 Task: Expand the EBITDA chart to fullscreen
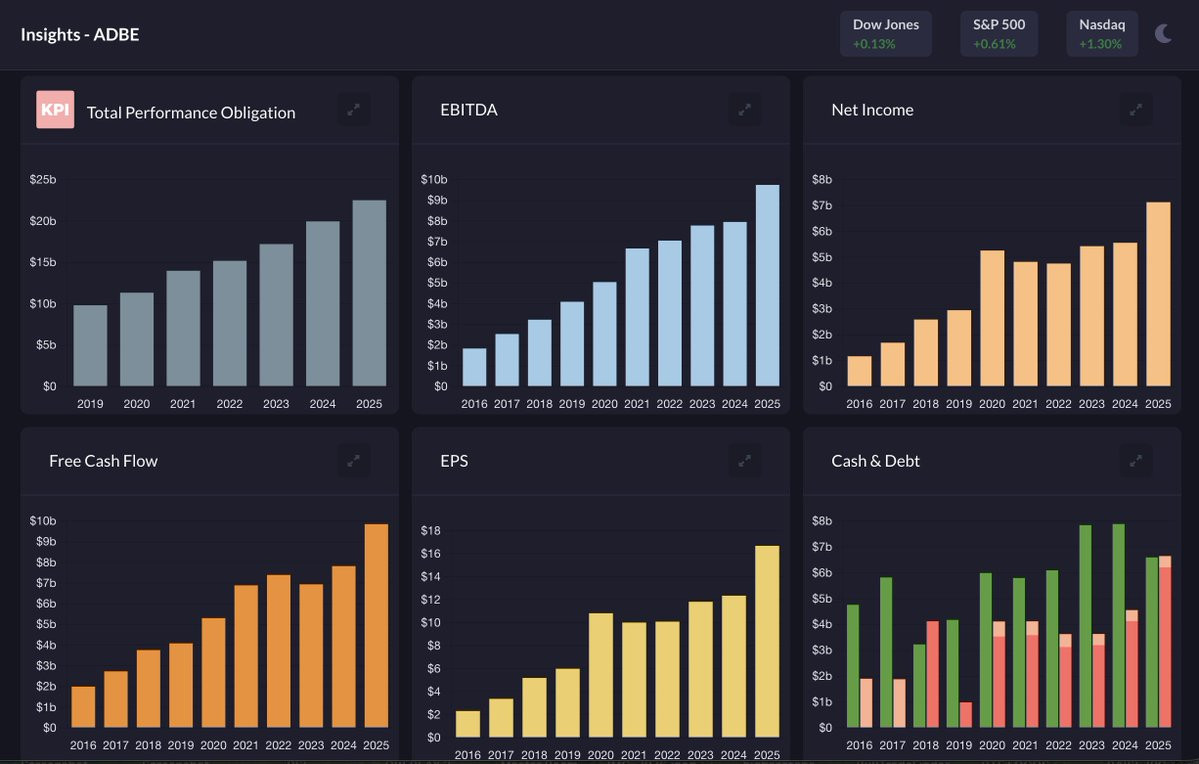pyautogui.click(x=745, y=110)
